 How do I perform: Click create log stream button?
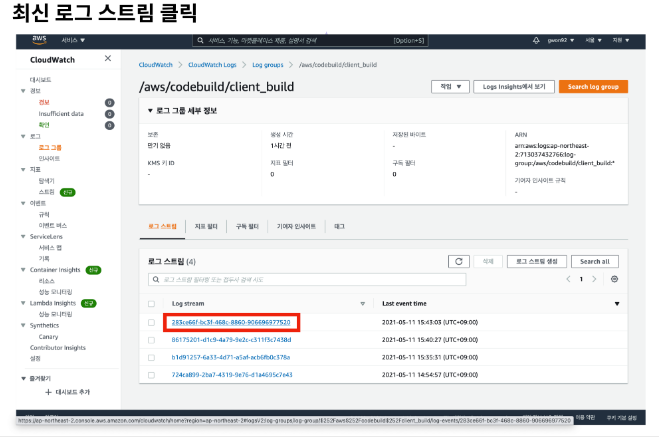(537, 261)
